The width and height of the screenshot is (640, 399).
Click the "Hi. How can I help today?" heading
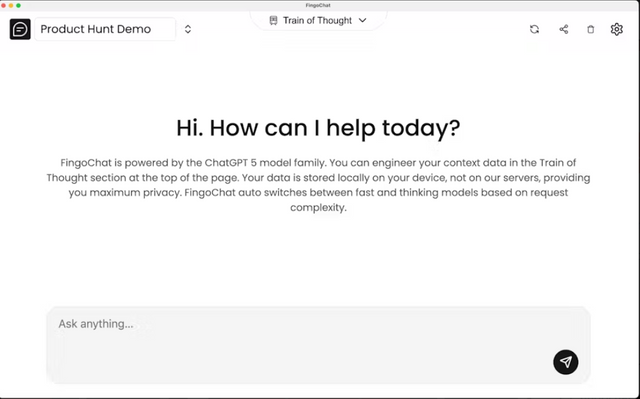pos(318,128)
